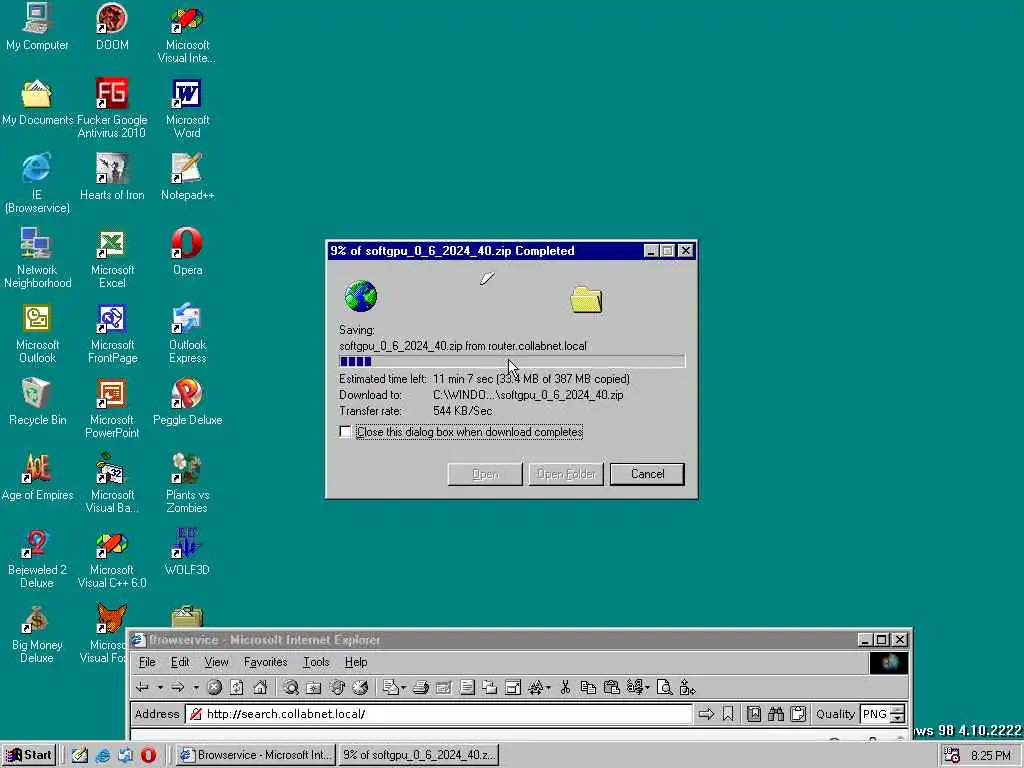Select the Peggle Deluxe shortcut
The width and height of the screenshot is (1024, 768).
[187, 402]
